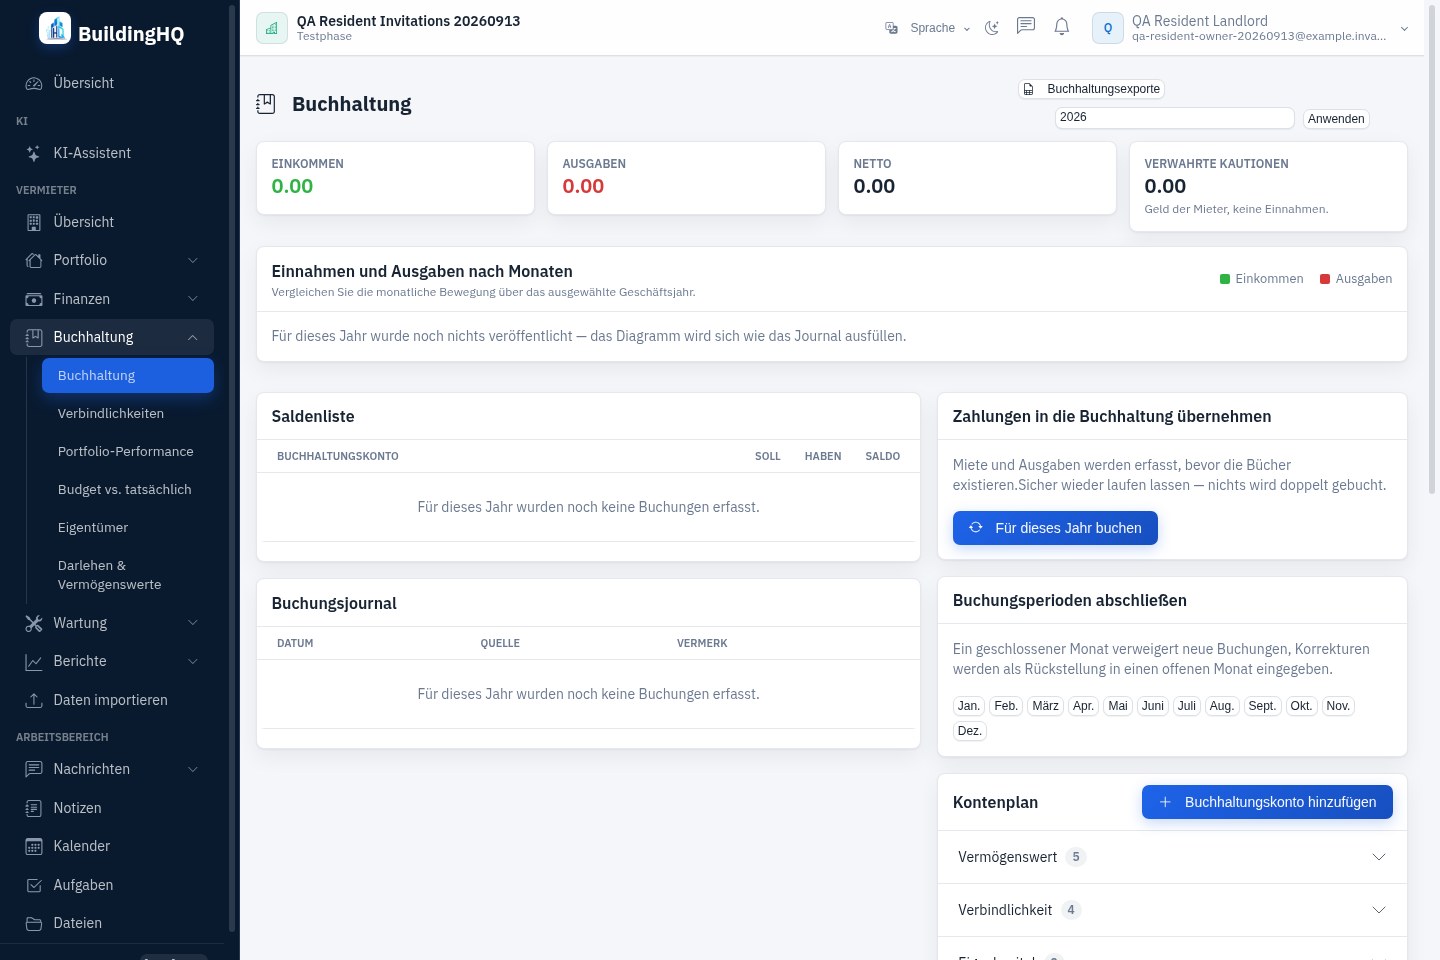
Task: Expand the Vermögenswert account group
Action: coord(1172,857)
